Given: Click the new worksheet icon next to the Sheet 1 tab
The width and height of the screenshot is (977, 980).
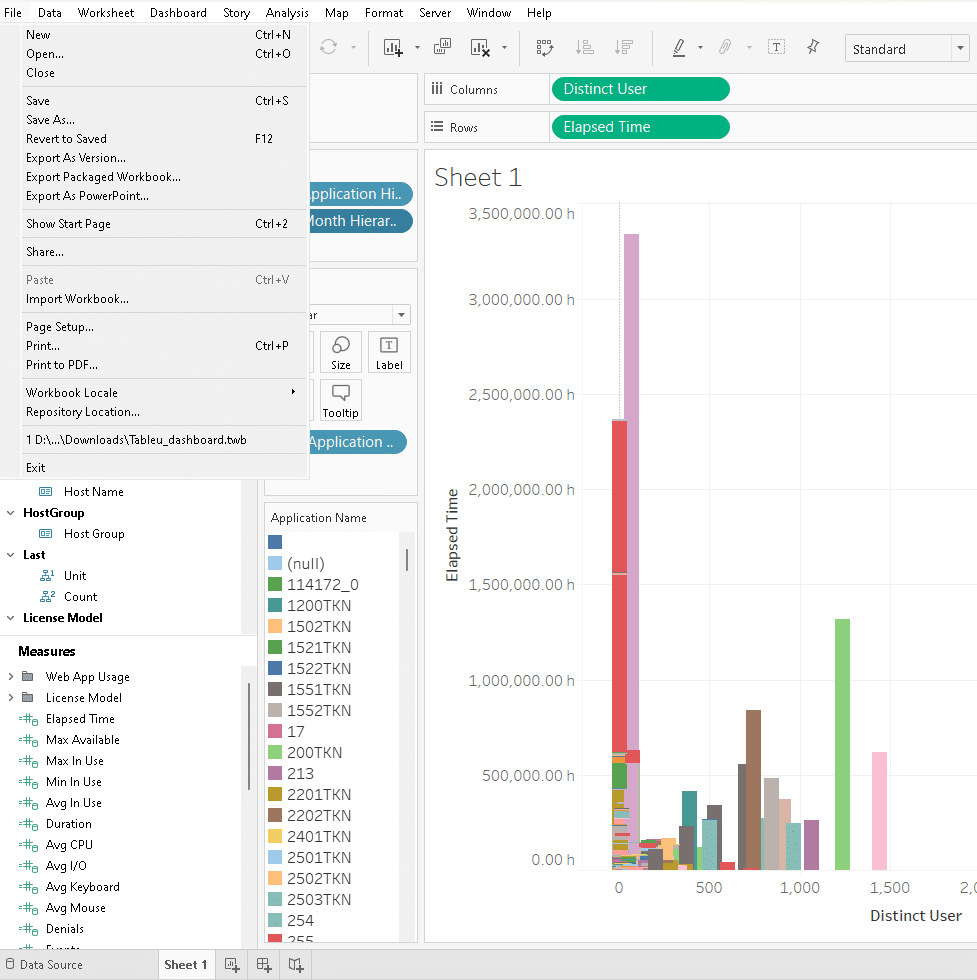Looking at the screenshot, I should 232,965.
